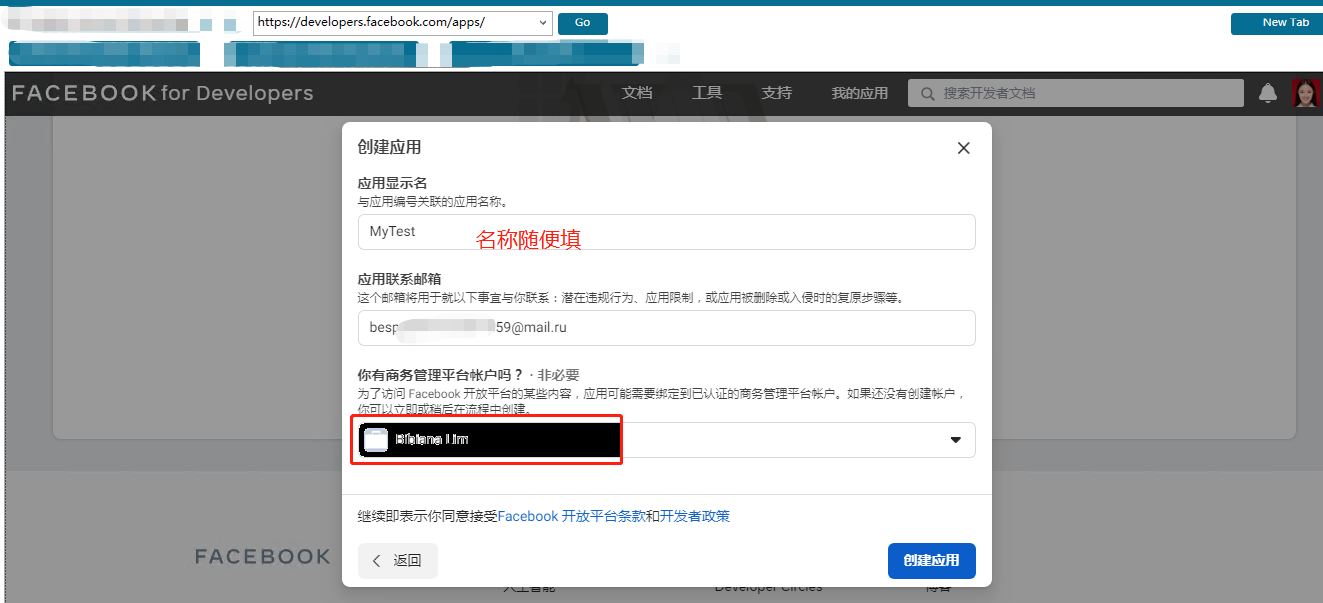
Task: Open the business manager account dropdown arrow
Action: point(955,440)
